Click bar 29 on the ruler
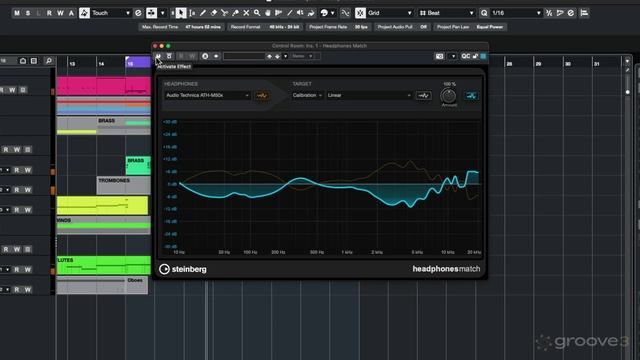Screen dimensions: 640x360 click(x=538, y=64)
